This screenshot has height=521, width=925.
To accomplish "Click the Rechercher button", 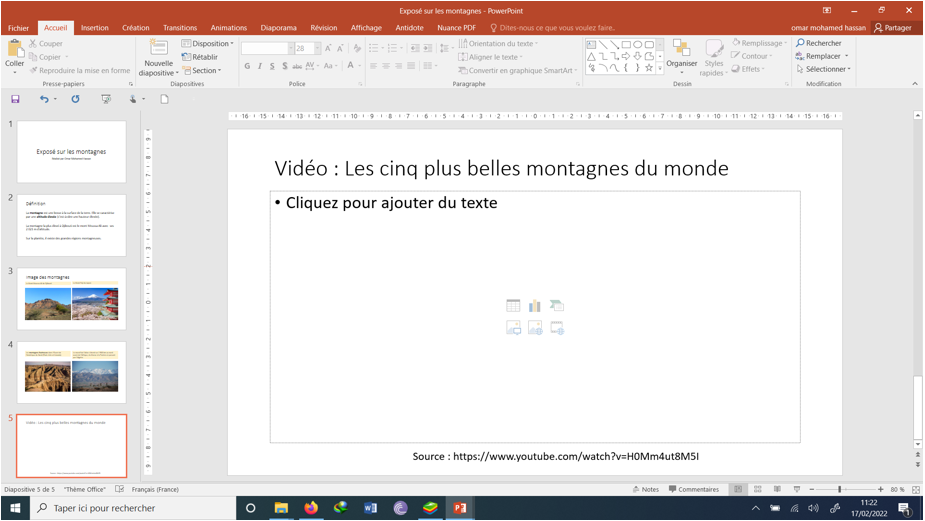I will (x=818, y=43).
